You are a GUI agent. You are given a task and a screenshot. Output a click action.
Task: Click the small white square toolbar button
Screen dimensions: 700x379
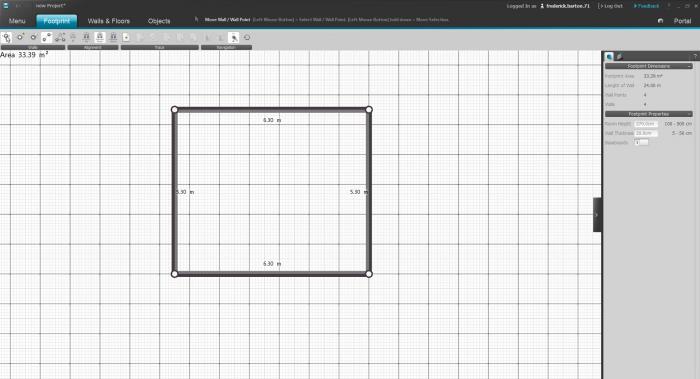coord(126,37)
